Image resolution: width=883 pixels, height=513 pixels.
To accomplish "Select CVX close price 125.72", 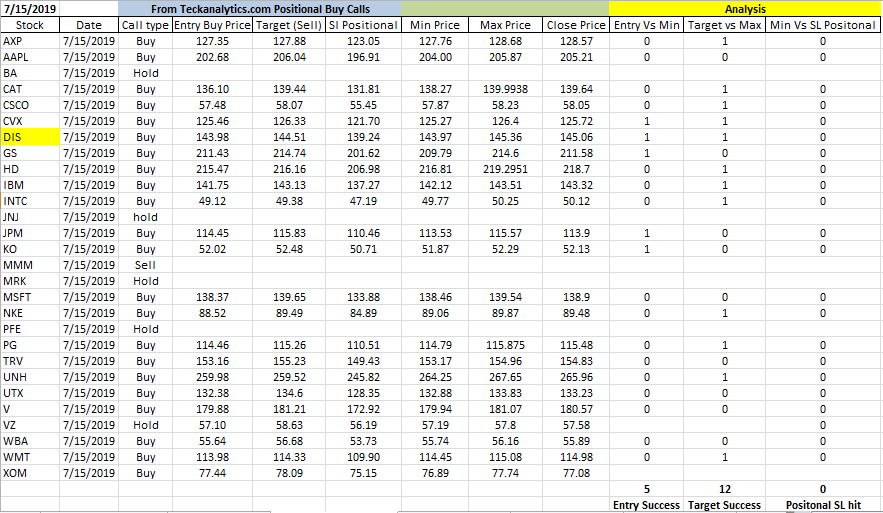I will point(576,121).
